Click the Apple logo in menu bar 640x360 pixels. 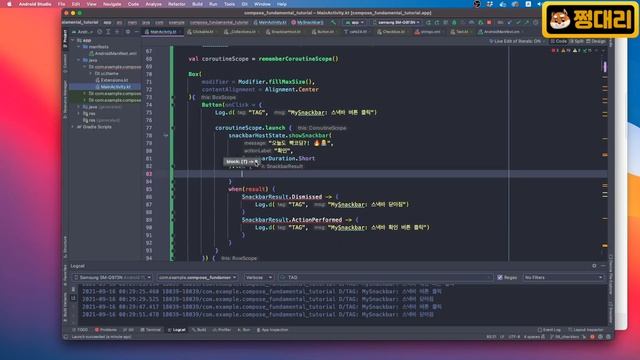pyautogui.click(x=9, y=4)
